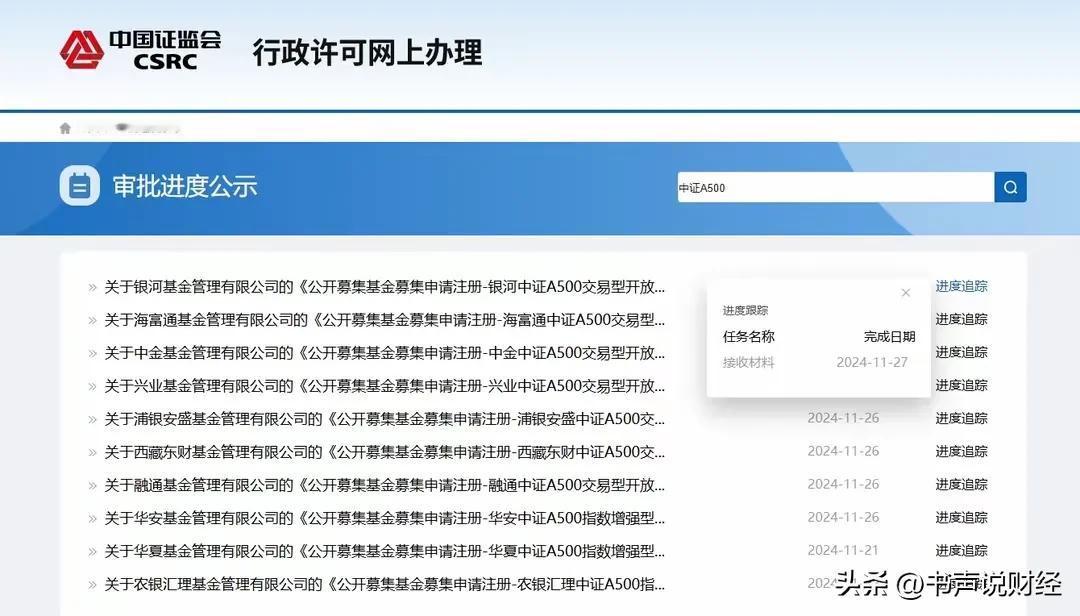Image resolution: width=1080 pixels, height=616 pixels.
Task: Click 进度追踪 for 华安基金 row
Action: (x=962, y=517)
